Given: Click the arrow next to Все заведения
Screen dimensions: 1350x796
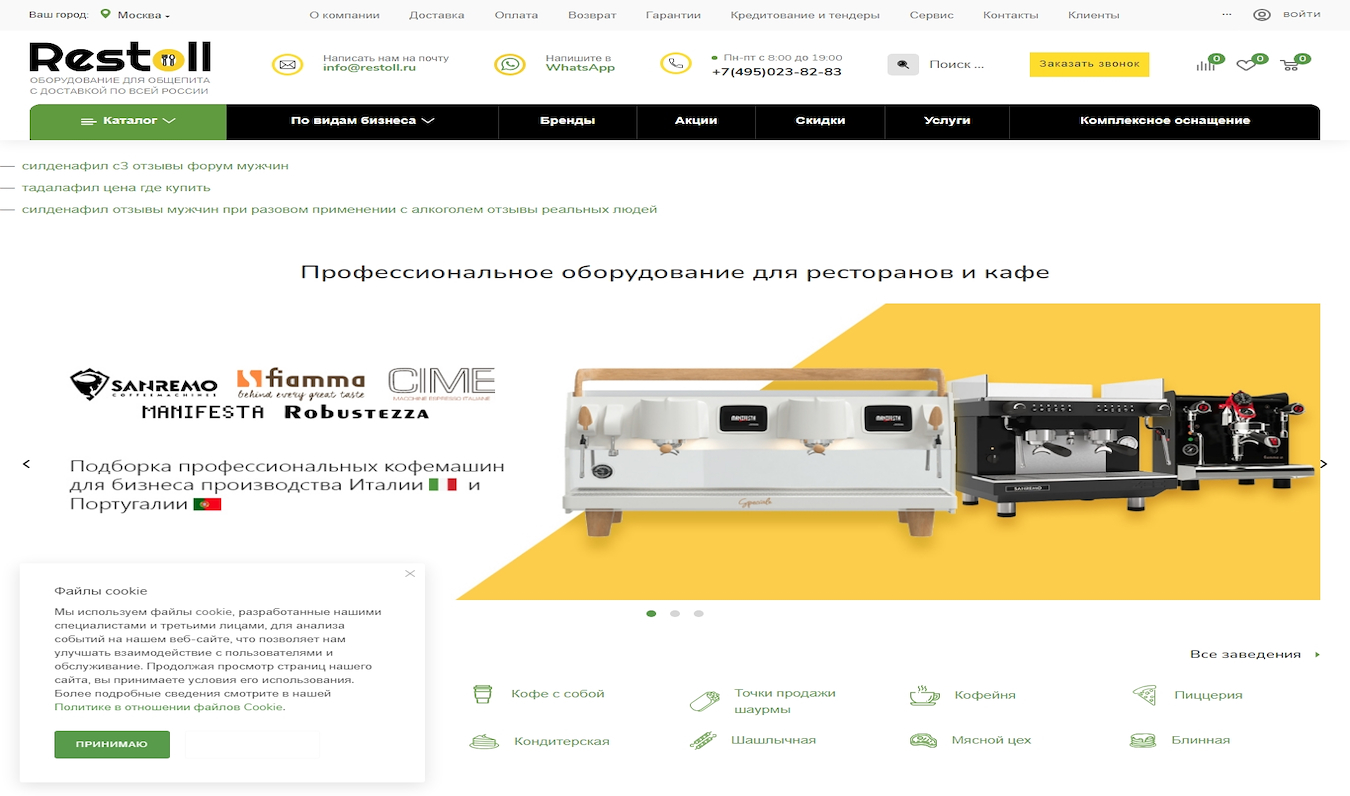Looking at the screenshot, I should click(x=1317, y=655).
